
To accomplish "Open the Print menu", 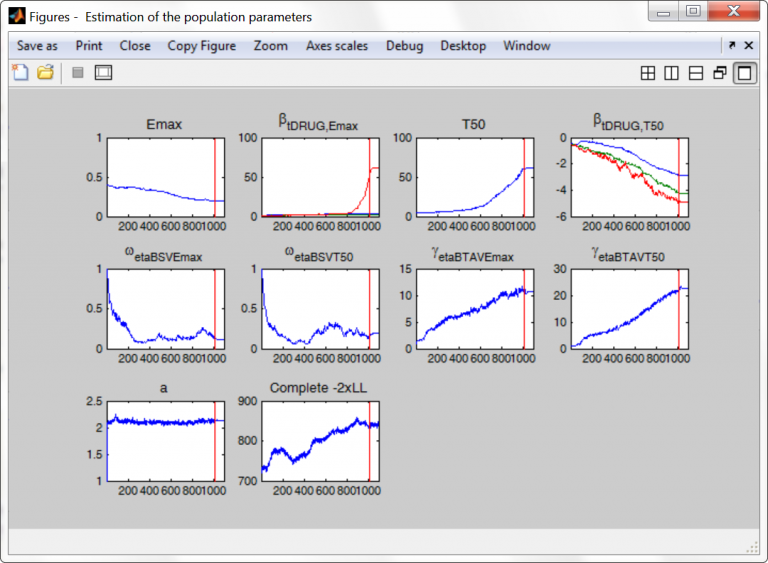I will [x=89, y=46].
